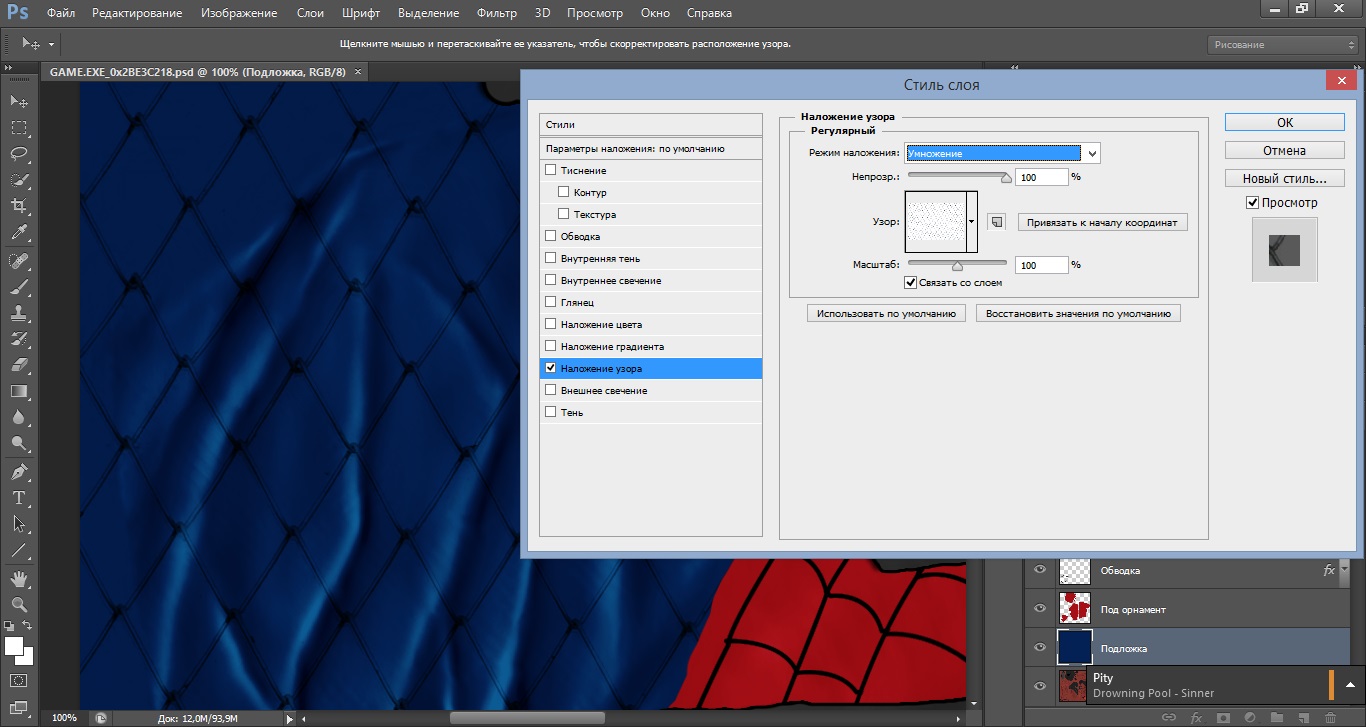Open the Рисование workspace dropdown

pyautogui.click(x=1281, y=45)
